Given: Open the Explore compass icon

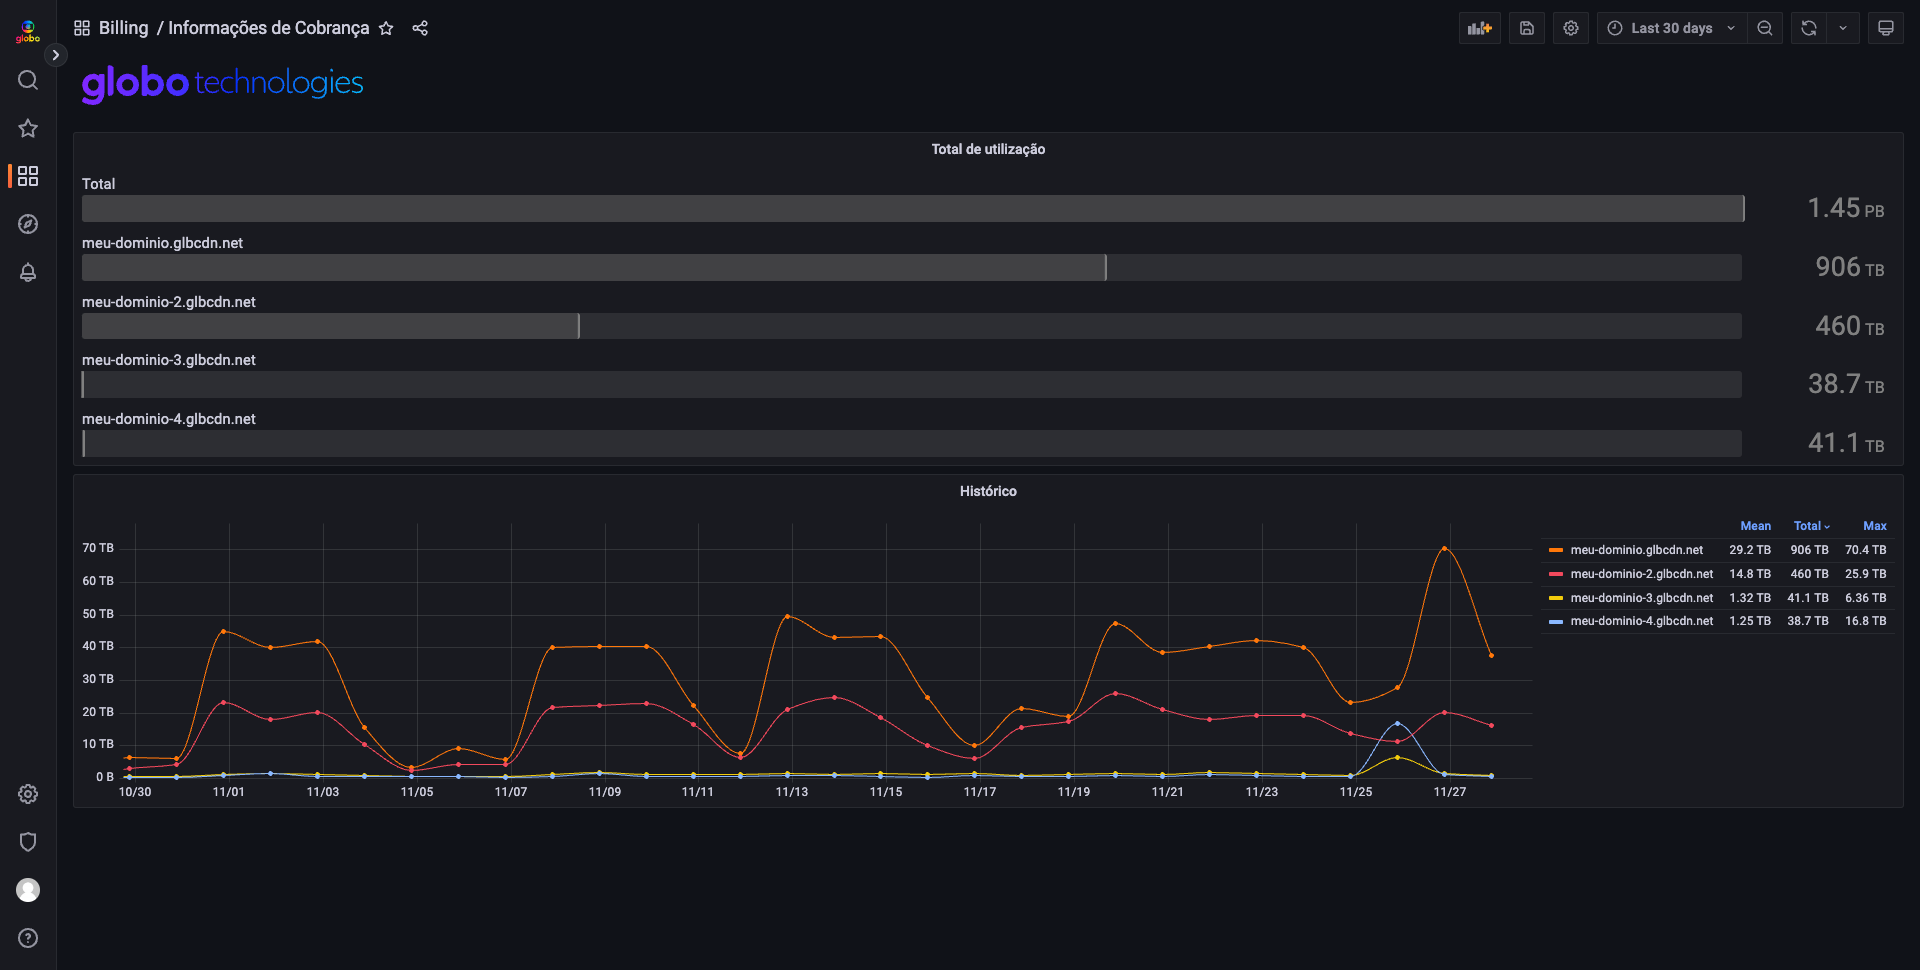Looking at the screenshot, I should [28, 224].
